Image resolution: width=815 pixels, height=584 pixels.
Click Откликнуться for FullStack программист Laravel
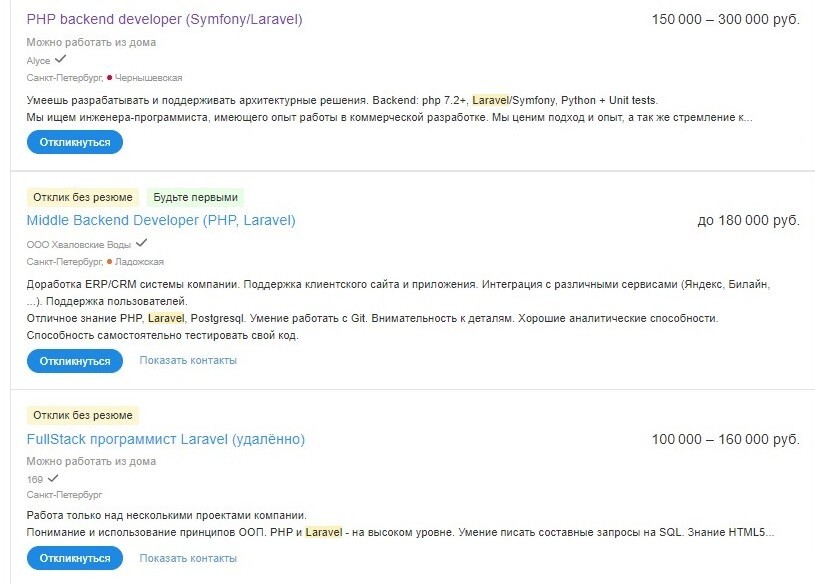click(x=75, y=559)
